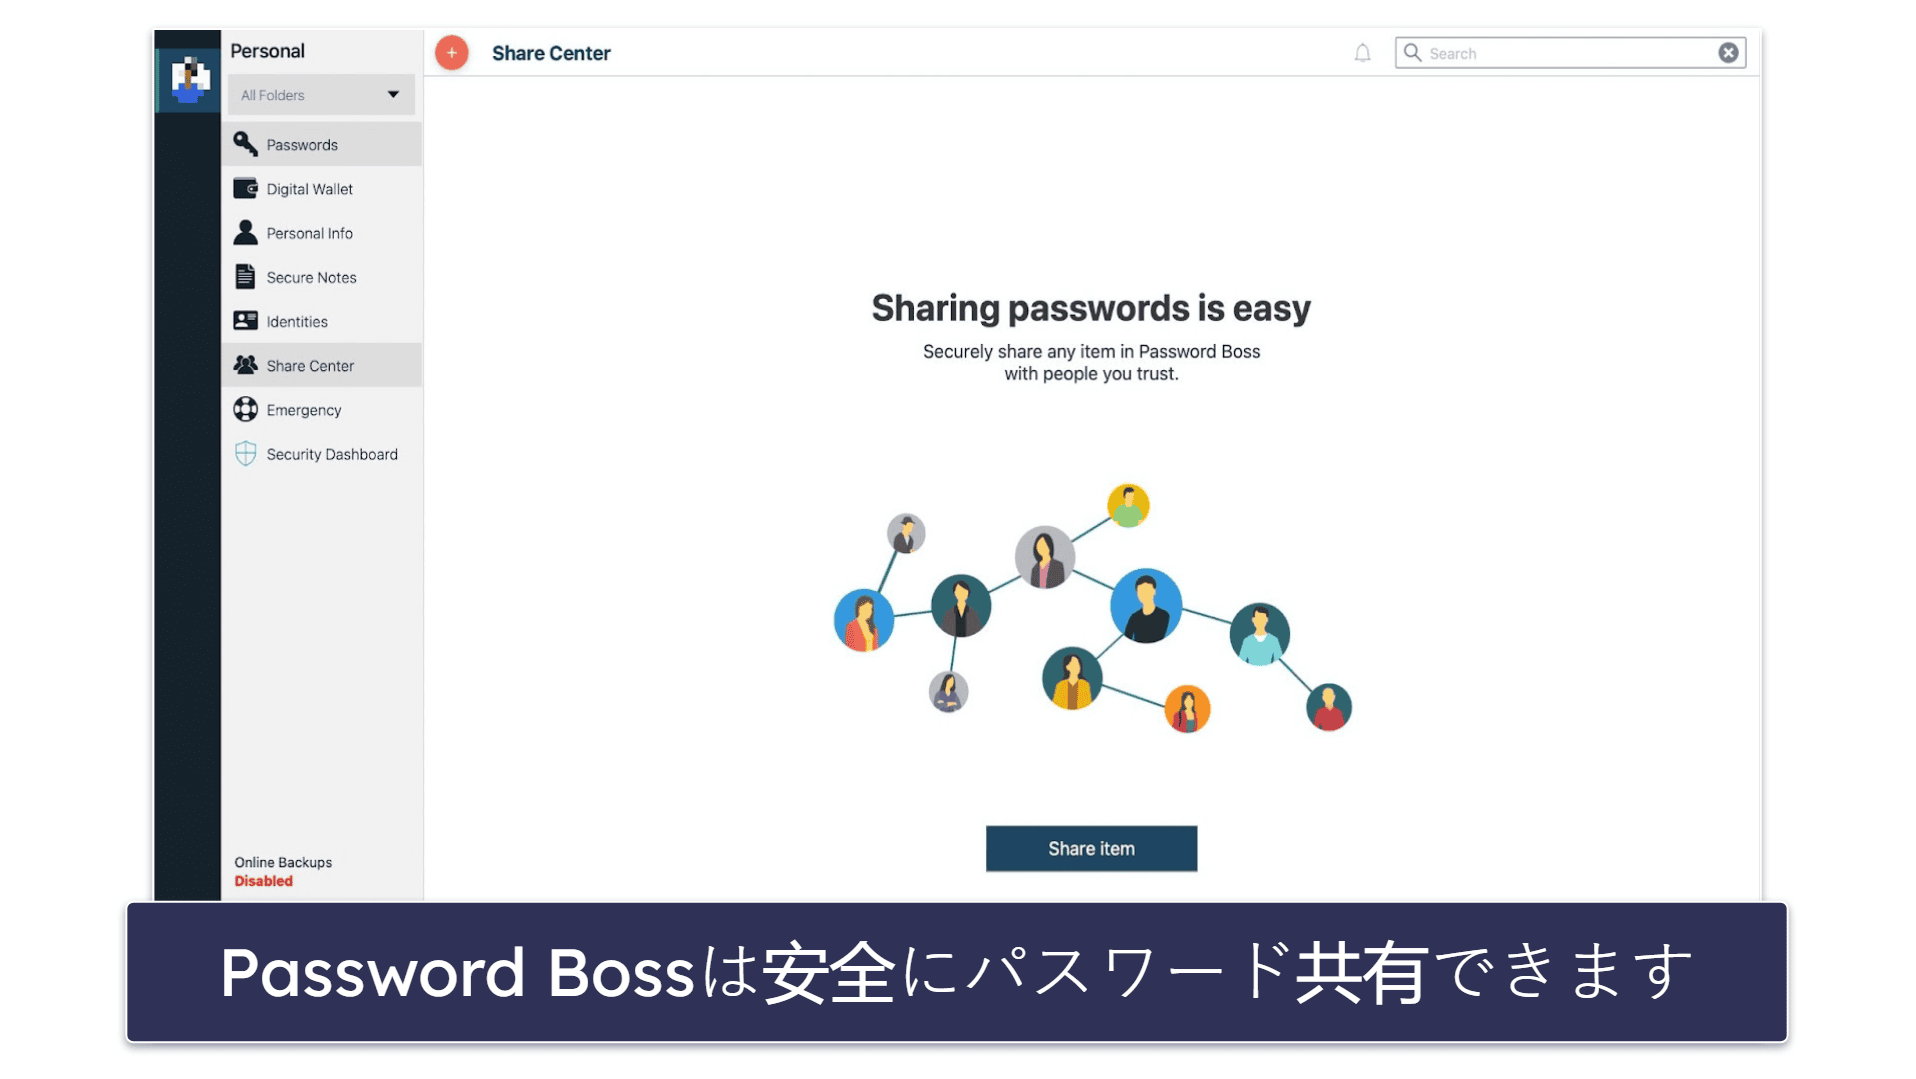The width and height of the screenshot is (1916, 1079).
Task: Click the profile avatar in the dark sidebar
Action: (x=189, y=80)
